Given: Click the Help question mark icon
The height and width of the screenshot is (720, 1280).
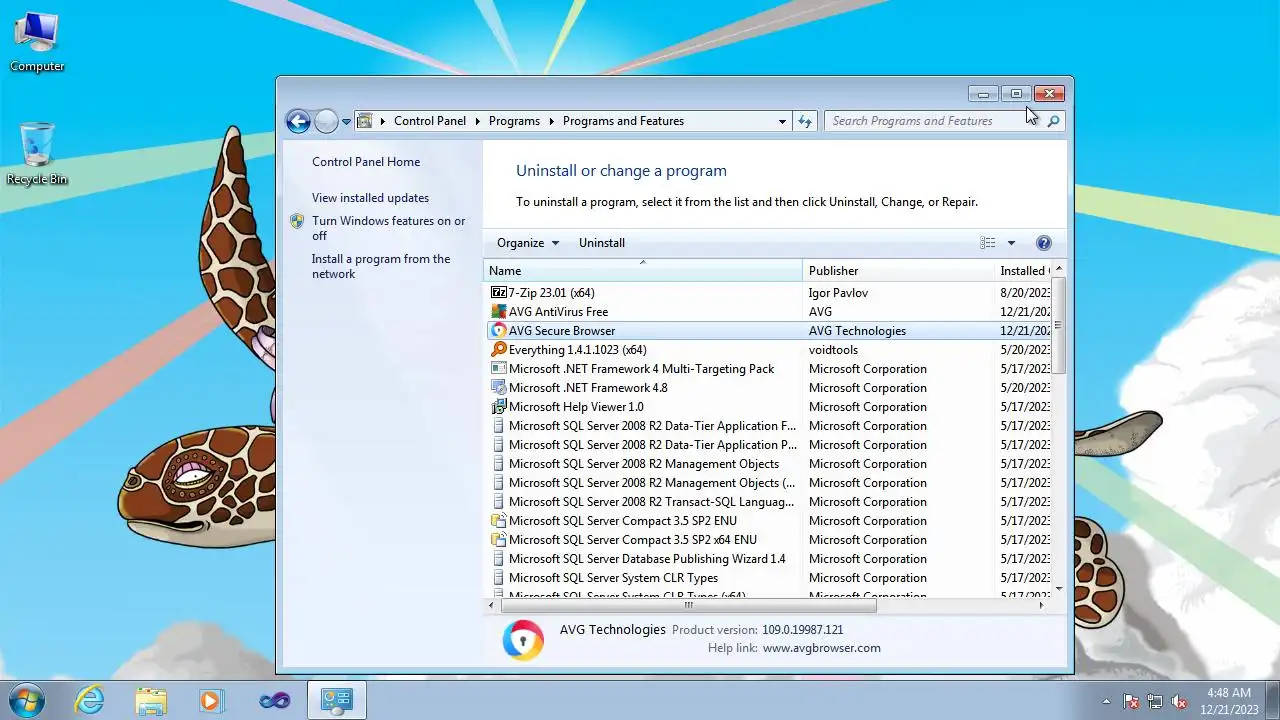Looking at the screenshot, I should click(x=1044, y=243).
